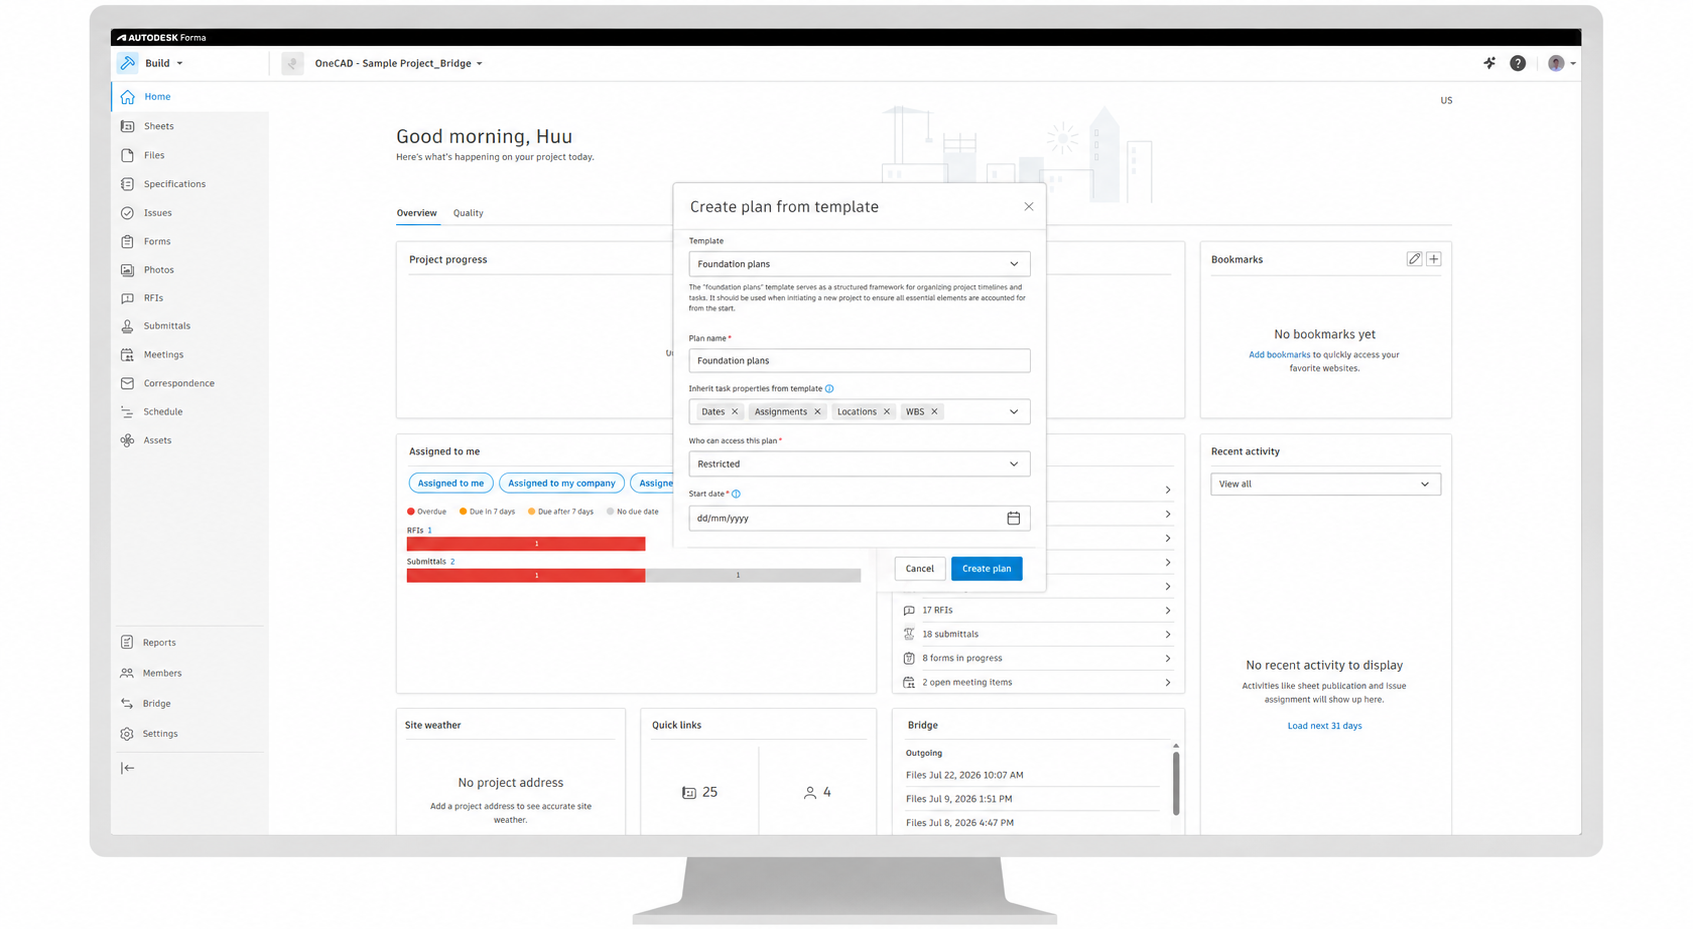Open the calendar picker for Start date

pyautogui.click(x=1013, y=518)
